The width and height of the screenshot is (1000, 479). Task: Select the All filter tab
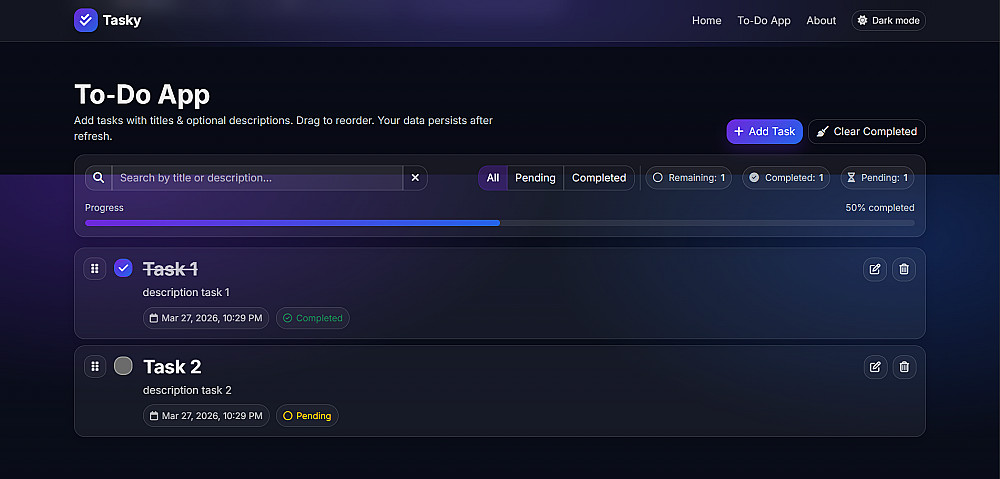pyautogui.click(x=493, y=178)
